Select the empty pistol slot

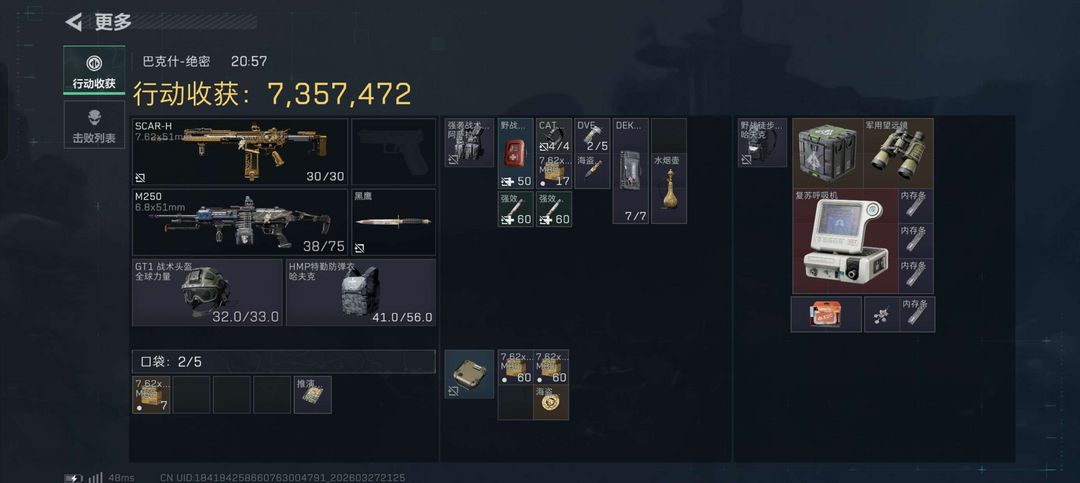[394, 151]
